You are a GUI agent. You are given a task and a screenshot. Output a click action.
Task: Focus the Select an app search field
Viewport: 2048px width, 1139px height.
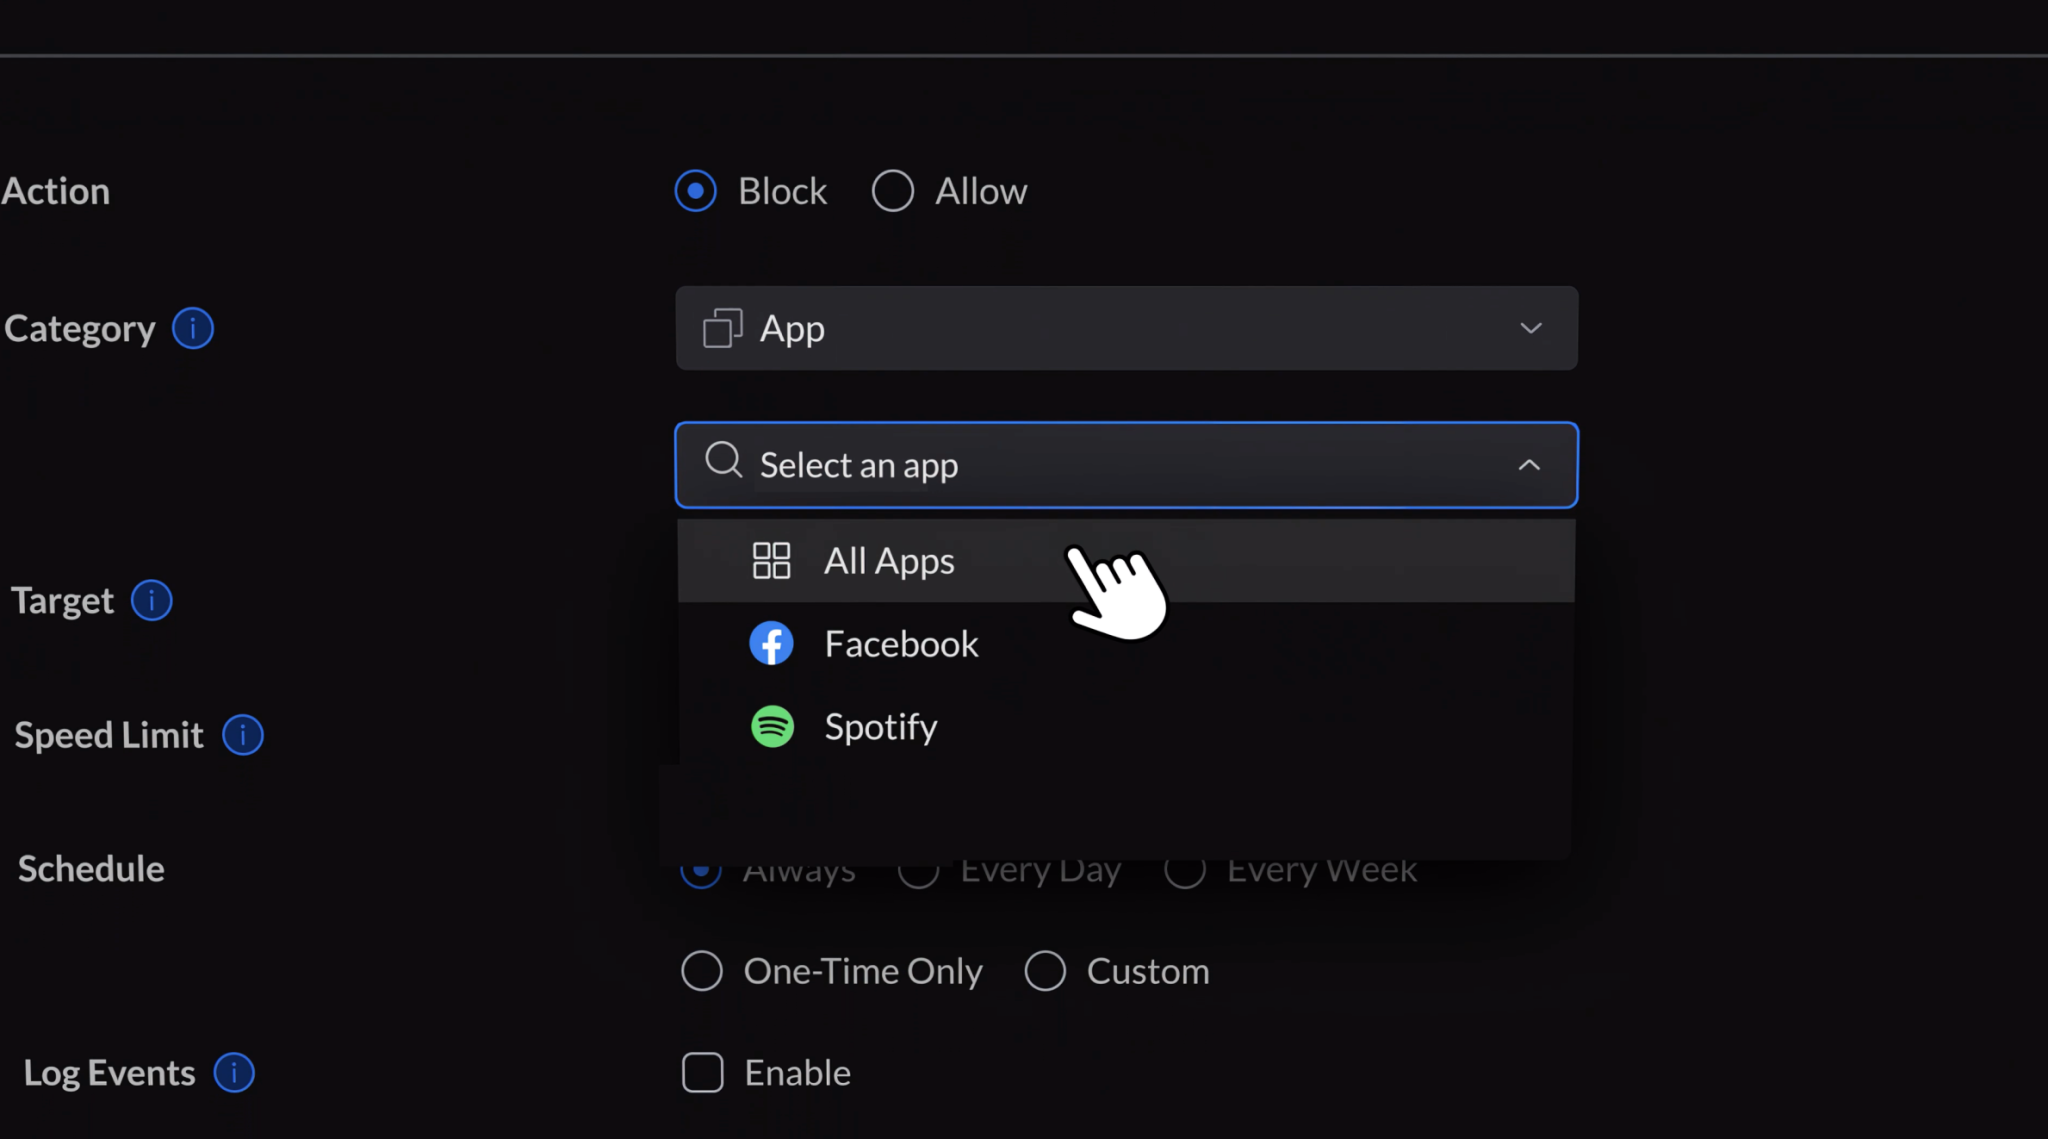(1100, 465)
